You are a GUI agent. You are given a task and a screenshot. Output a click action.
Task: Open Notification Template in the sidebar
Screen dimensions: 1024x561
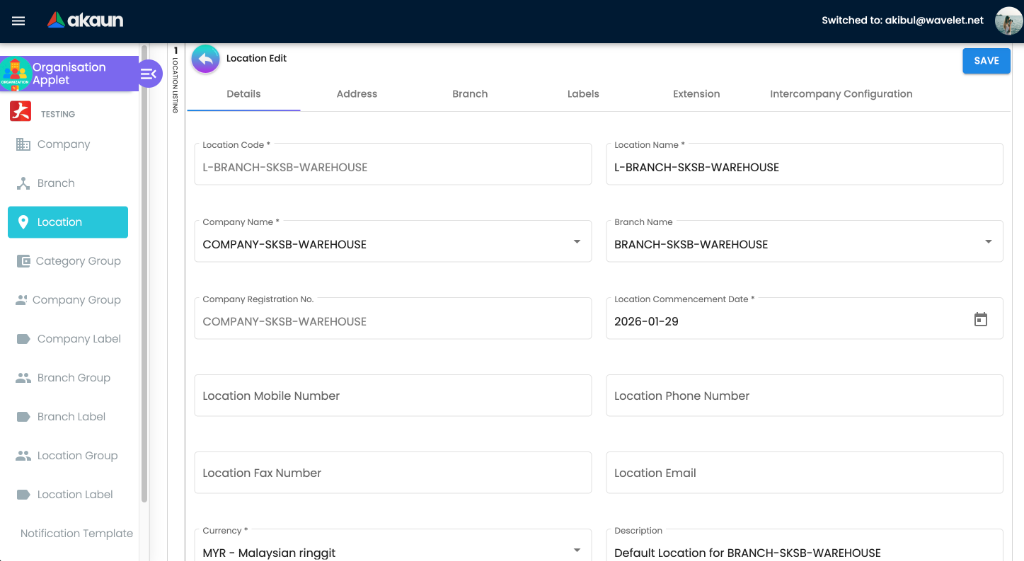point(76,534)
